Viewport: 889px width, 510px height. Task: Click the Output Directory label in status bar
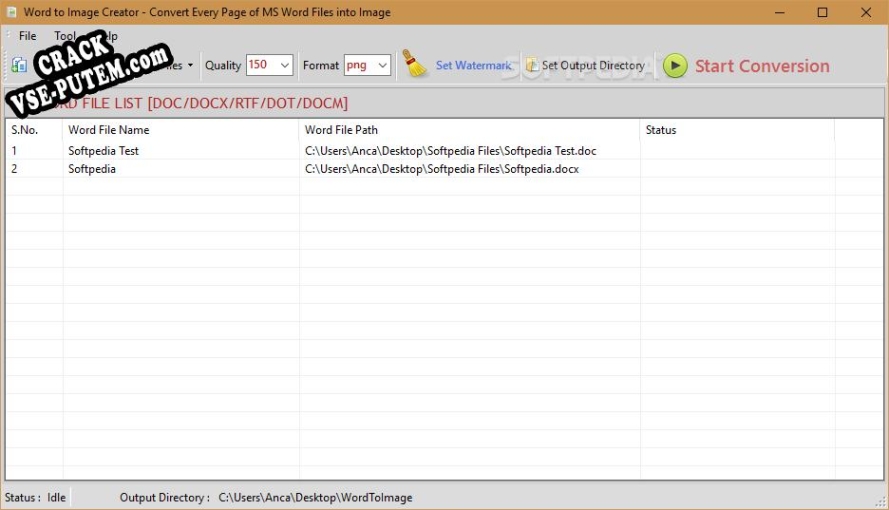(164, 498)
